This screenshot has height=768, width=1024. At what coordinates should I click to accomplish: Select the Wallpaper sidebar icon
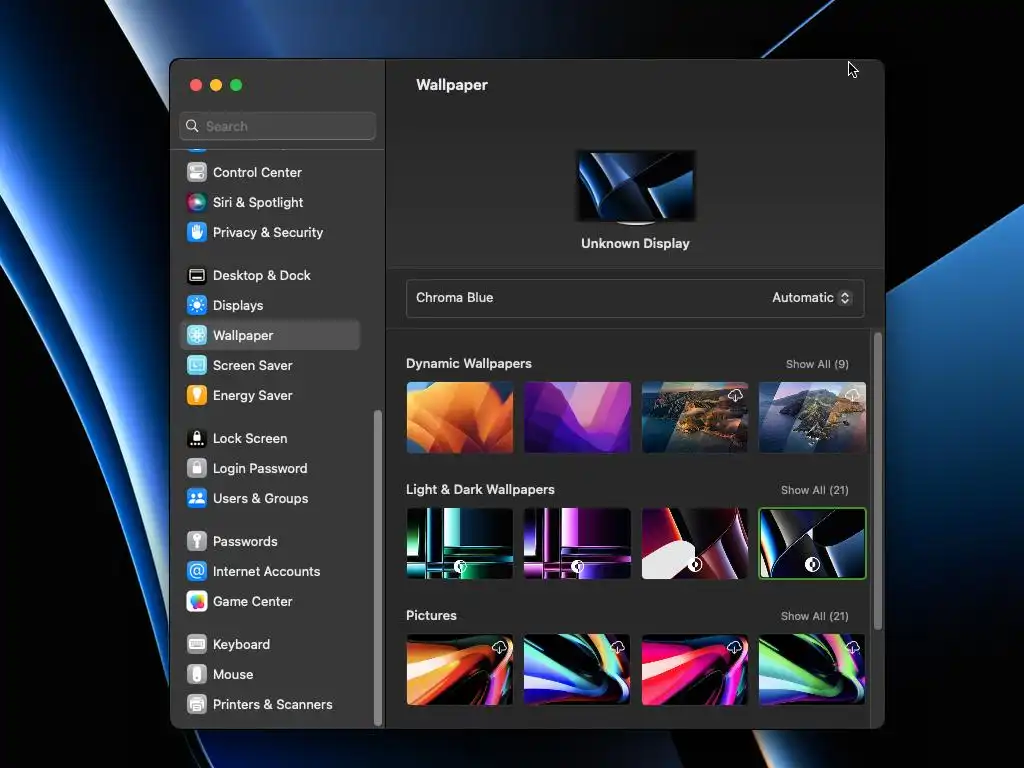[197, 336]
